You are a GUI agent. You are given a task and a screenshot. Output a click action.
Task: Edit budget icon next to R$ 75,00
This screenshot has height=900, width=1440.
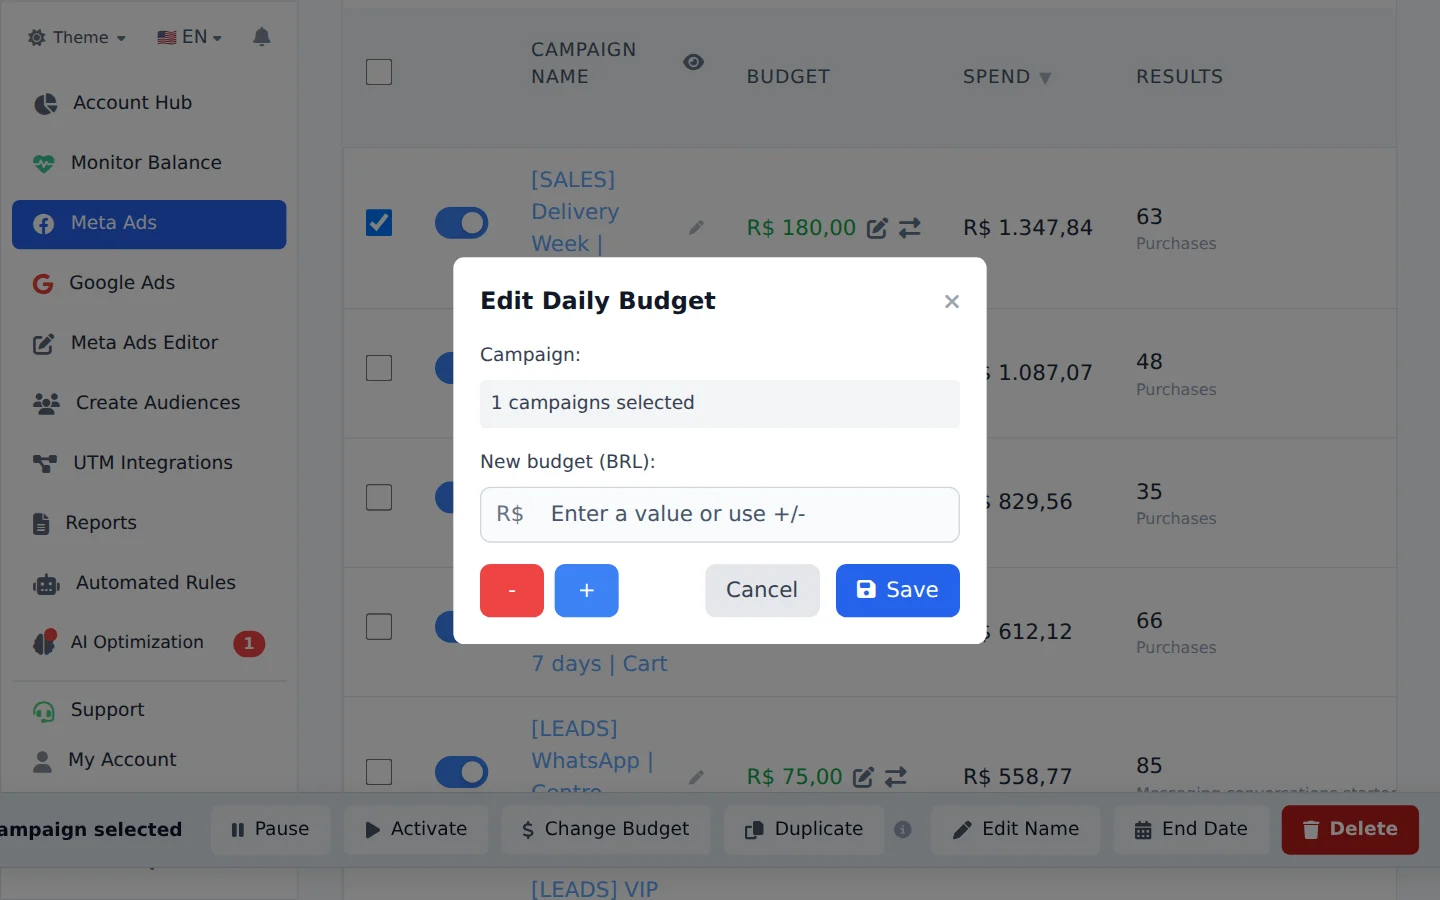tap(864, 777)
